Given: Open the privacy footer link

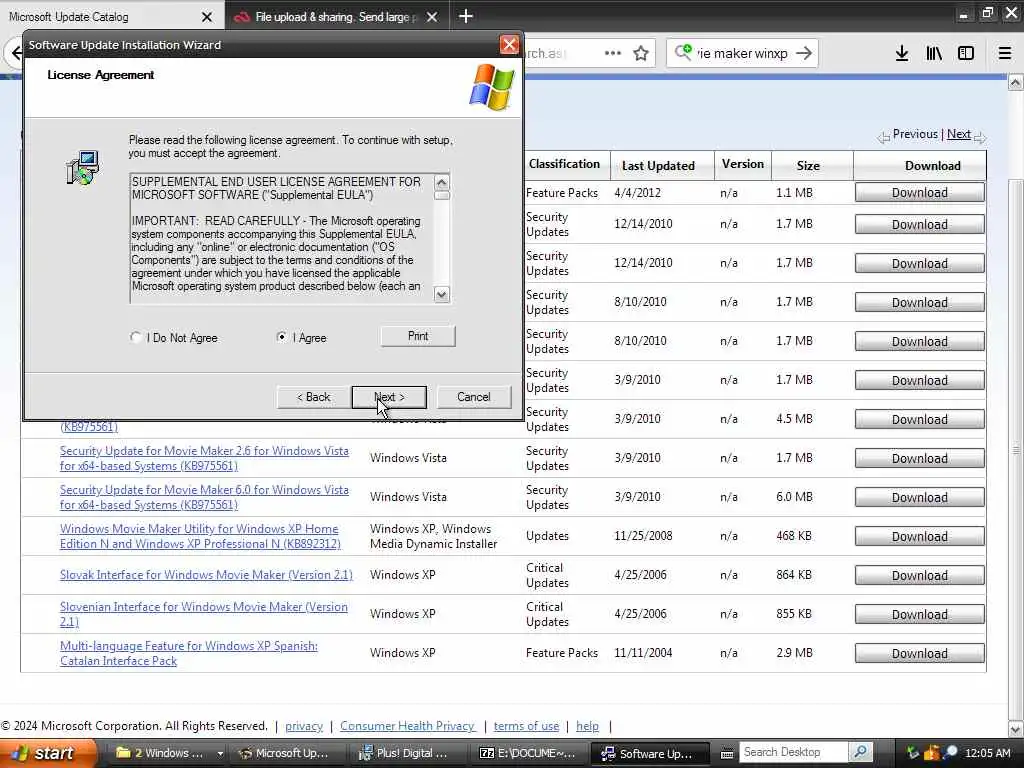Looking at the screenshot, I should pyautogui.click(x=304, y=726).
